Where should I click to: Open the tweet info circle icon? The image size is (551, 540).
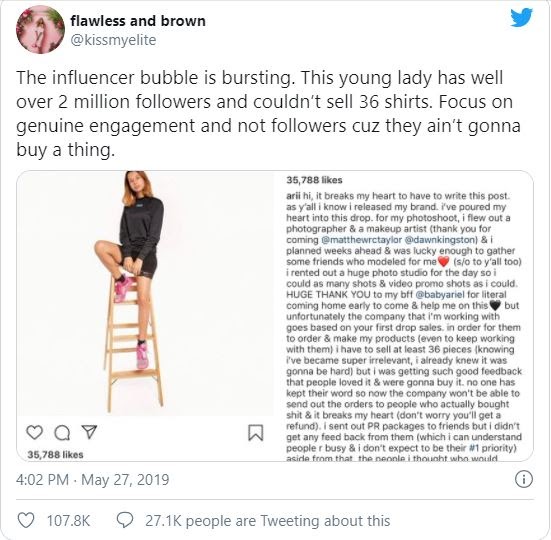click(524, 479)
